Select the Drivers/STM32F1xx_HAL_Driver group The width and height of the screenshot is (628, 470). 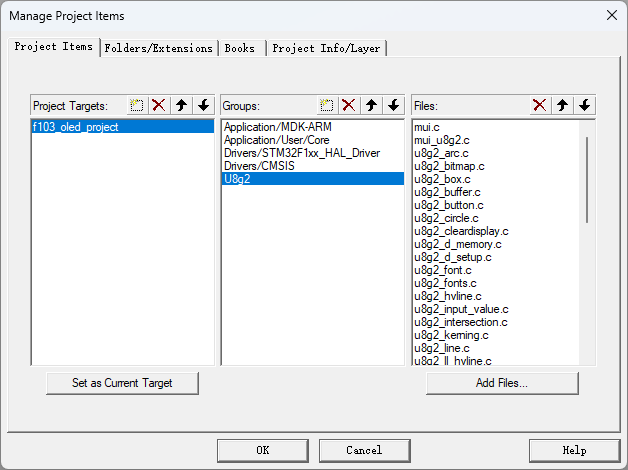click(x=313, y=153)
